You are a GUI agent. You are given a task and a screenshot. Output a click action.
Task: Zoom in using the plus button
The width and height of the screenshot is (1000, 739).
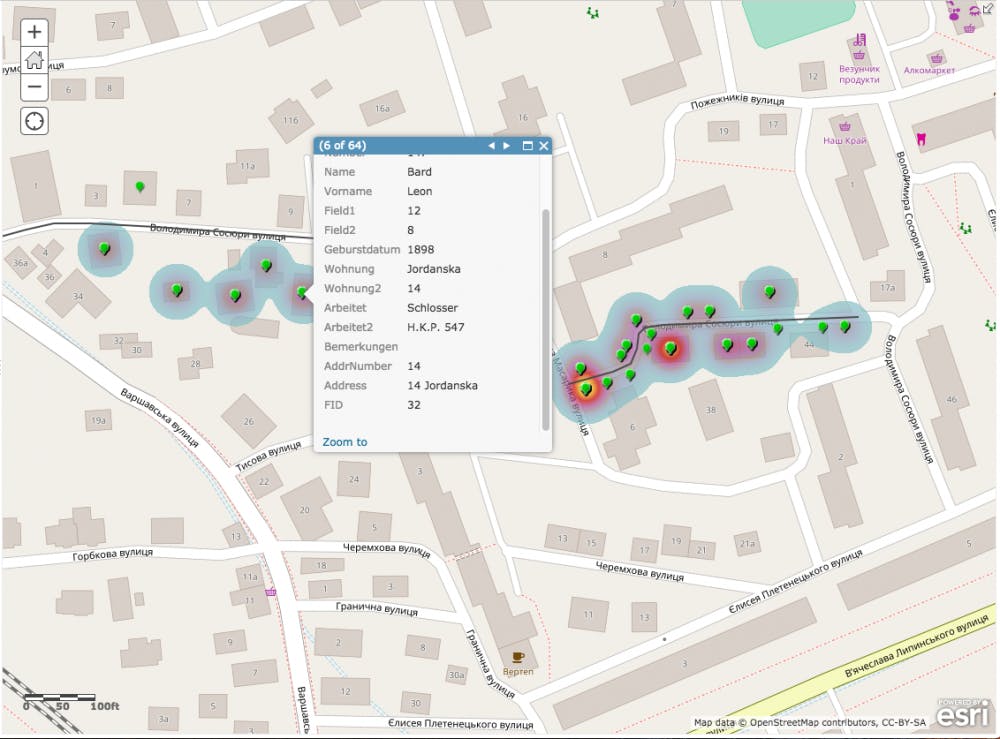click(x=34, y=30)
